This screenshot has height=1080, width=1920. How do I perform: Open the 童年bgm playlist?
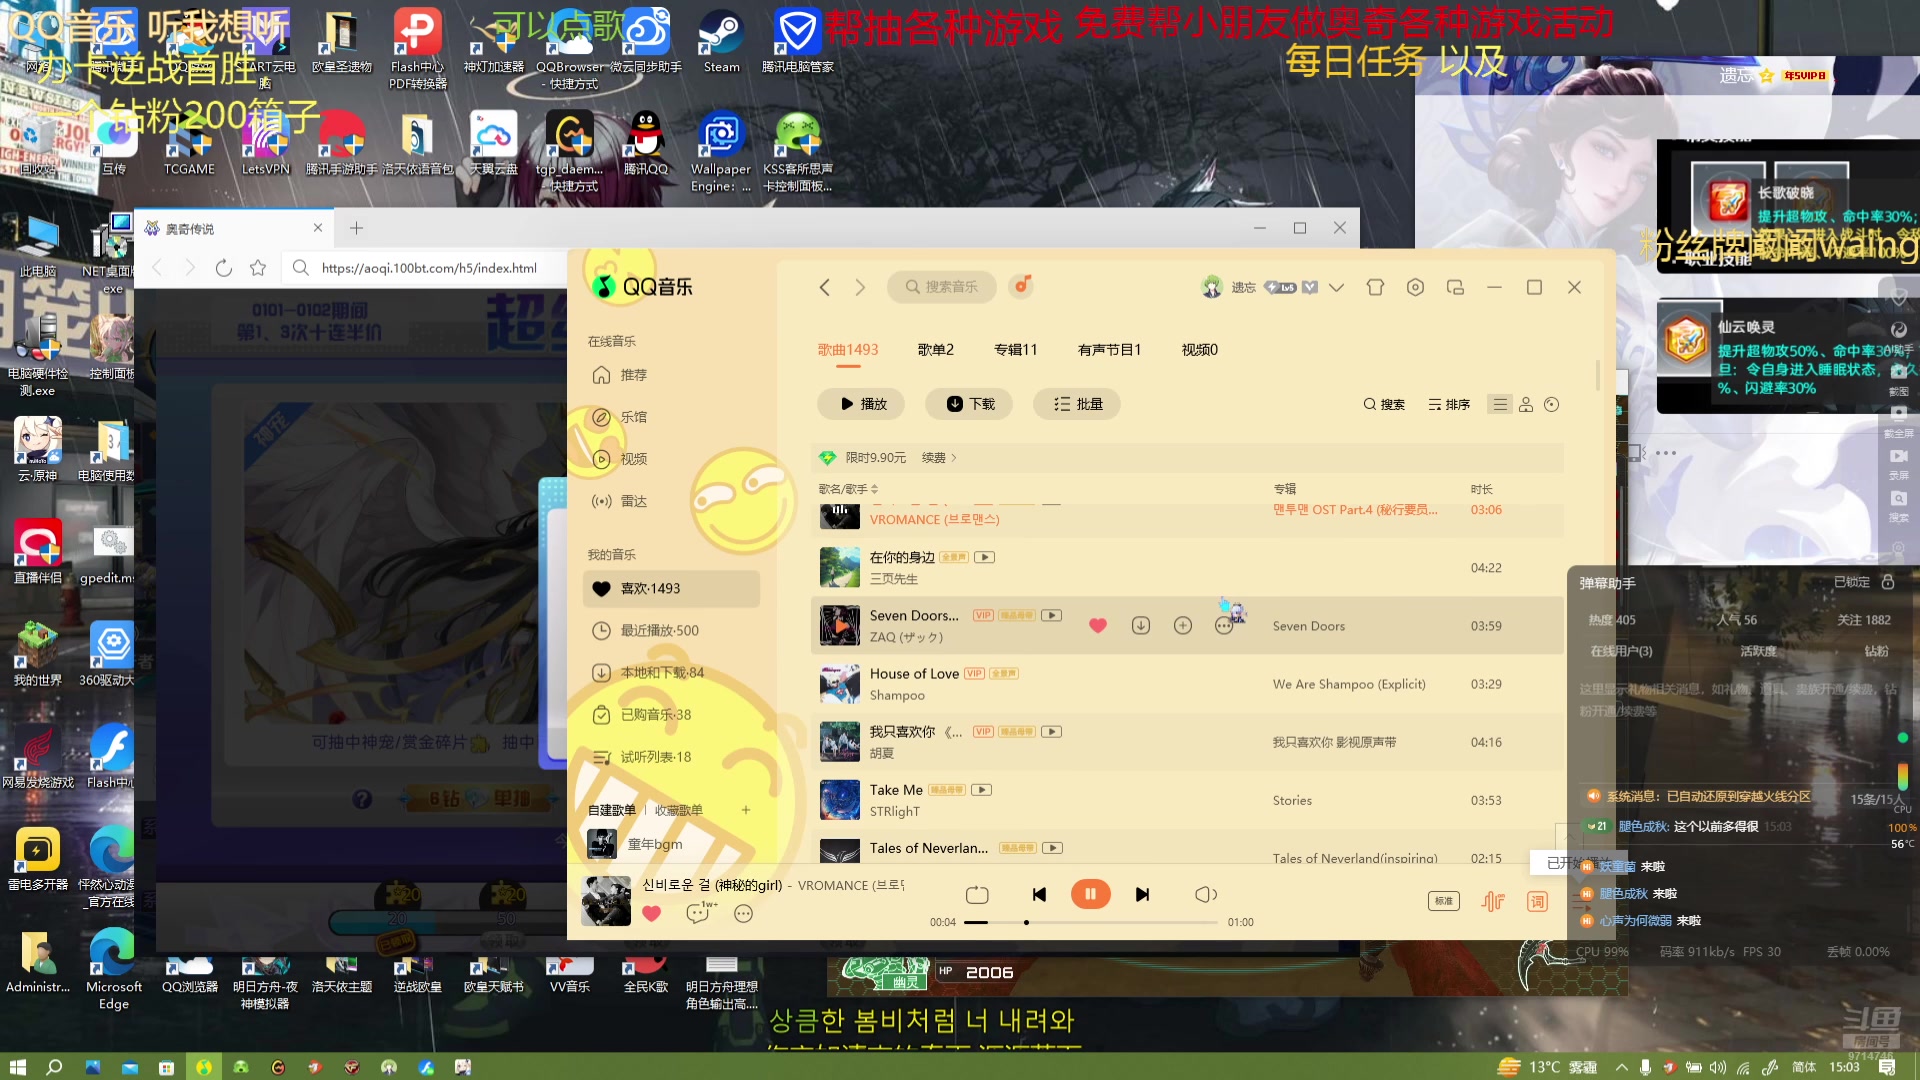coord(655,844)
